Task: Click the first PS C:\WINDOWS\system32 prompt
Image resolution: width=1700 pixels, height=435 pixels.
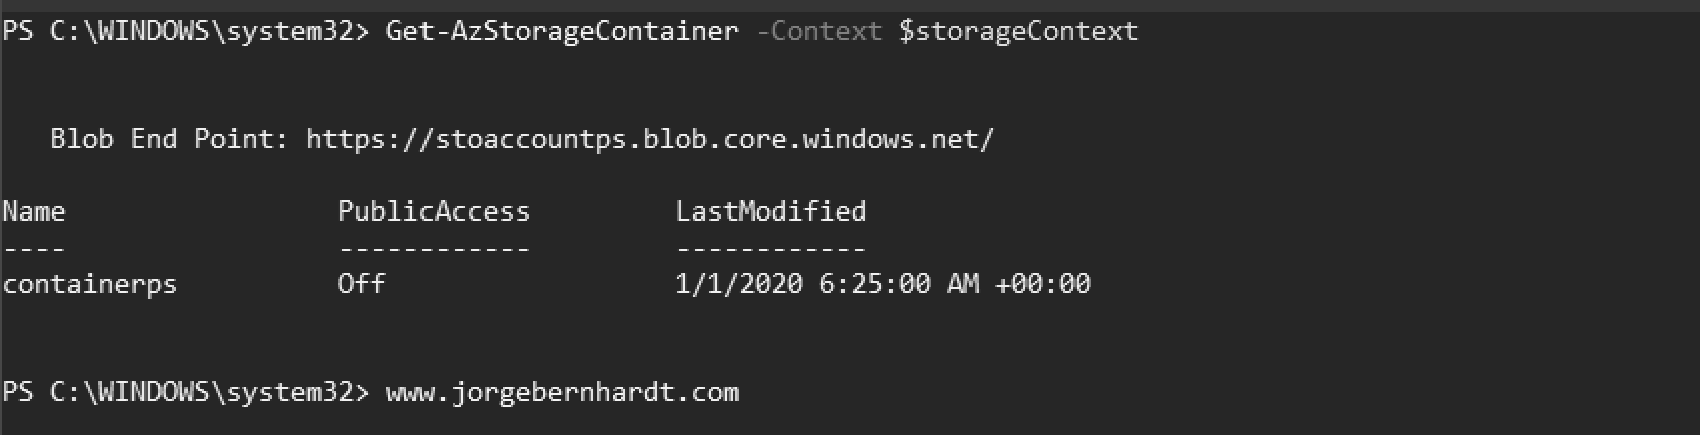Action: pos(186,32)
